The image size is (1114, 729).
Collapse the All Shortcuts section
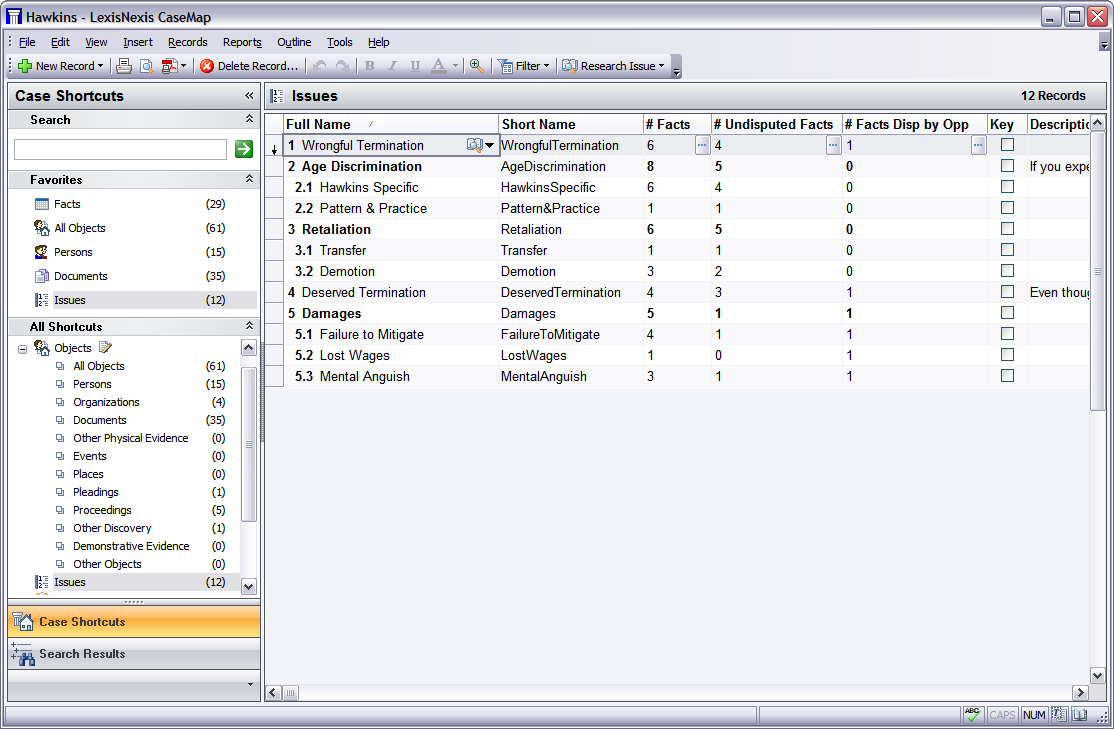pos(249,326)
